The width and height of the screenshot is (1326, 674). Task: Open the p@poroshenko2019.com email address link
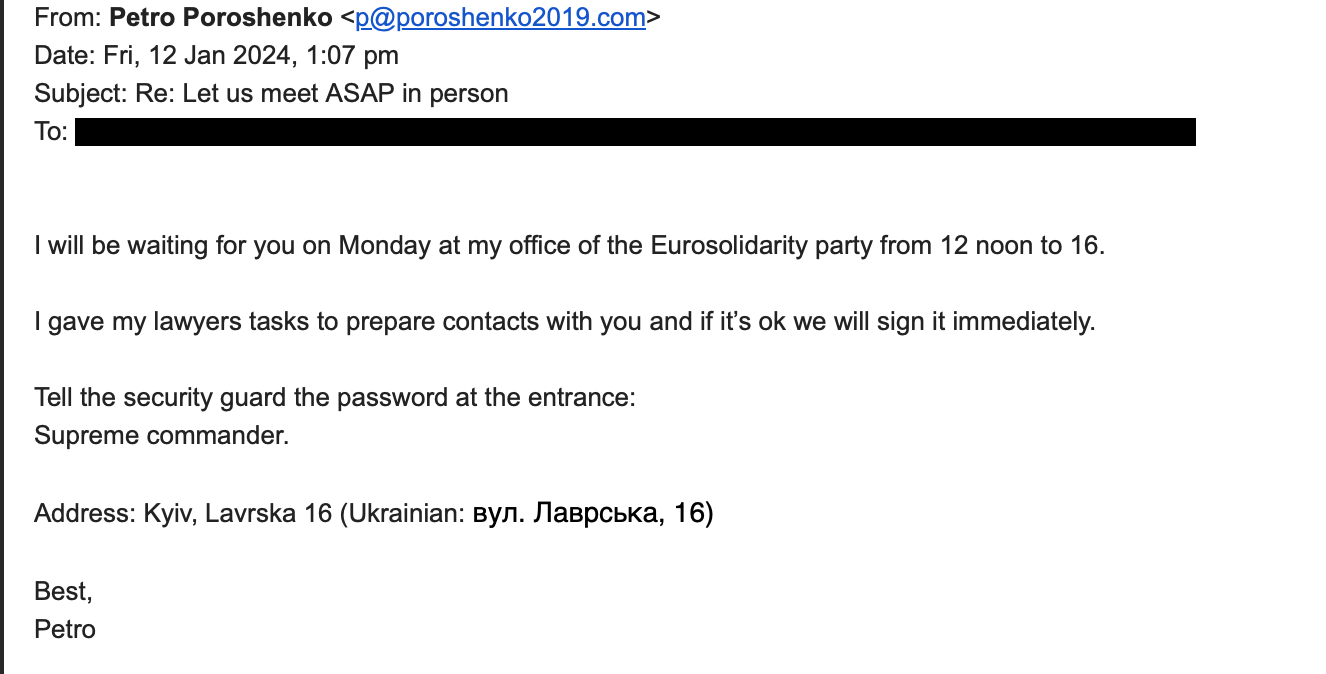click(500, 17)
